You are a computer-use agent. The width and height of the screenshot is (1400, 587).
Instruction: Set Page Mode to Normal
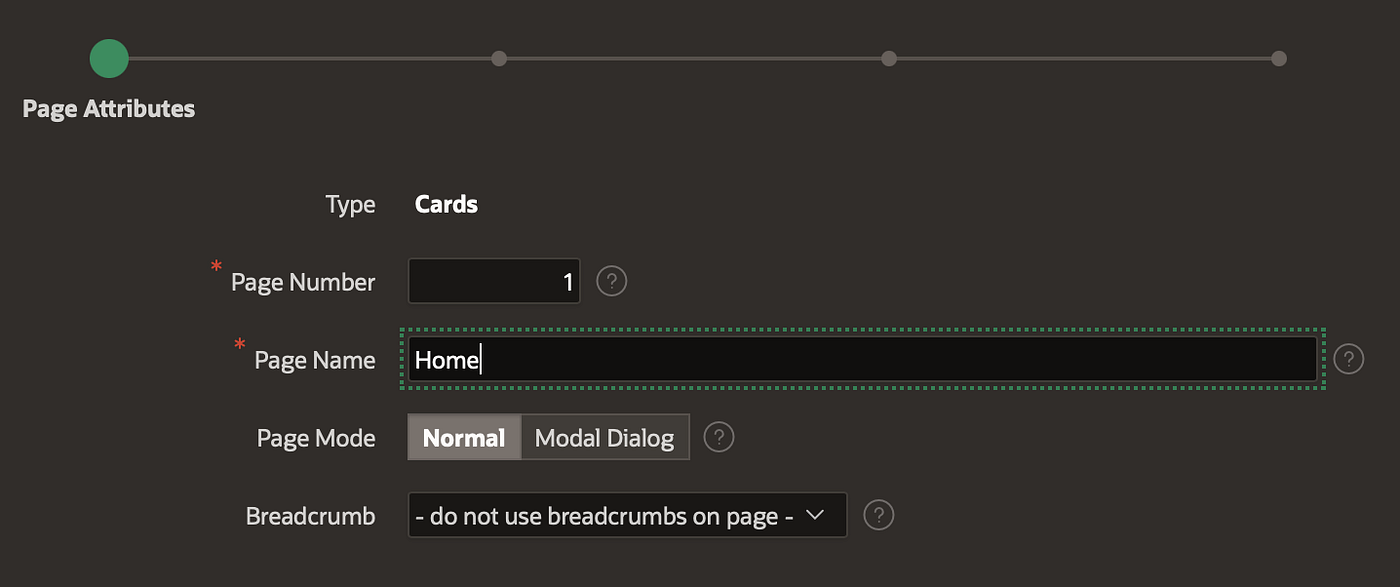pyautogui.click(x=464, y=437)
